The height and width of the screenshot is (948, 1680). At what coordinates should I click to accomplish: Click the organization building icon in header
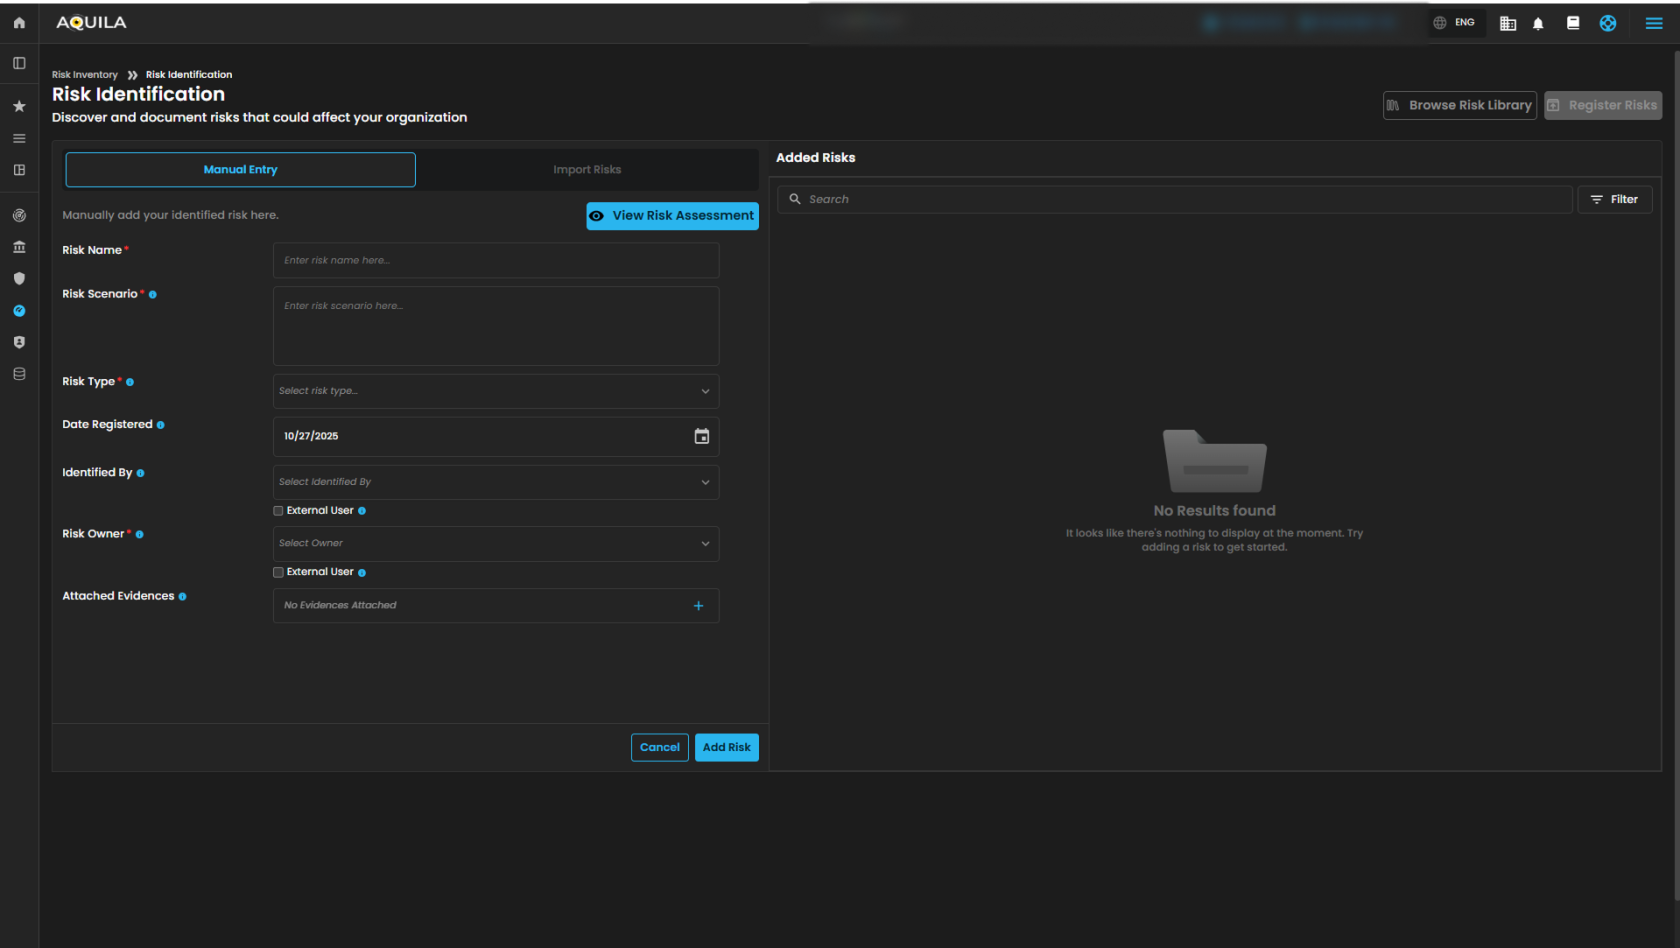click(x=1508, y=23)
